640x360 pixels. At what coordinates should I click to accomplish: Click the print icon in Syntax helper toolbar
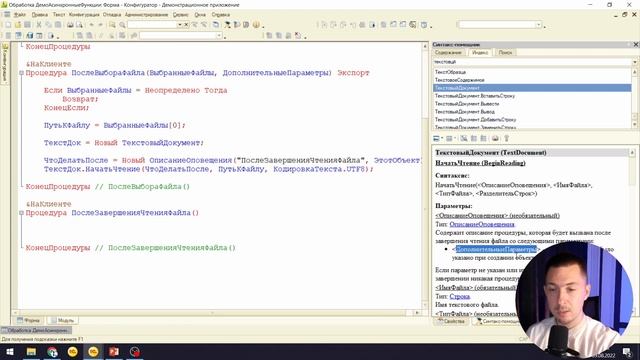[495, 138]
